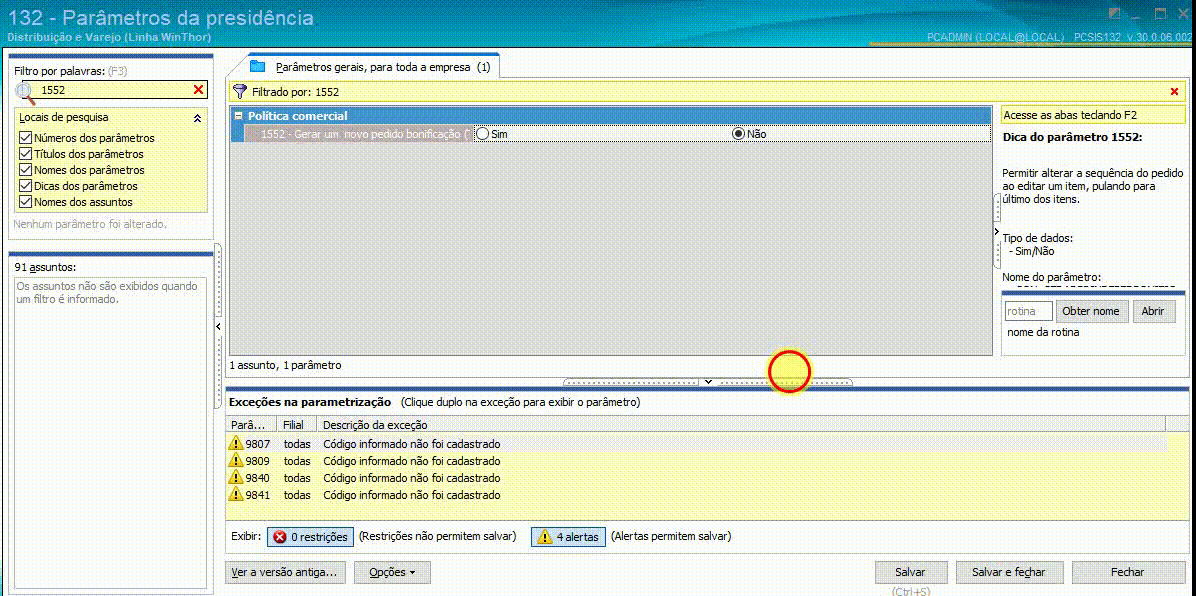Click the folder icon on Parâmetros gerais tab

(x=258, y=66)
